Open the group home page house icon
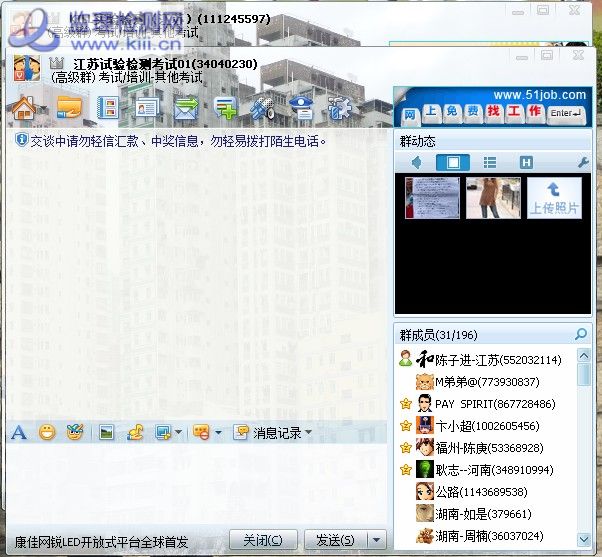Viewport: 602px width, 557px height. (x=23, y=107)
